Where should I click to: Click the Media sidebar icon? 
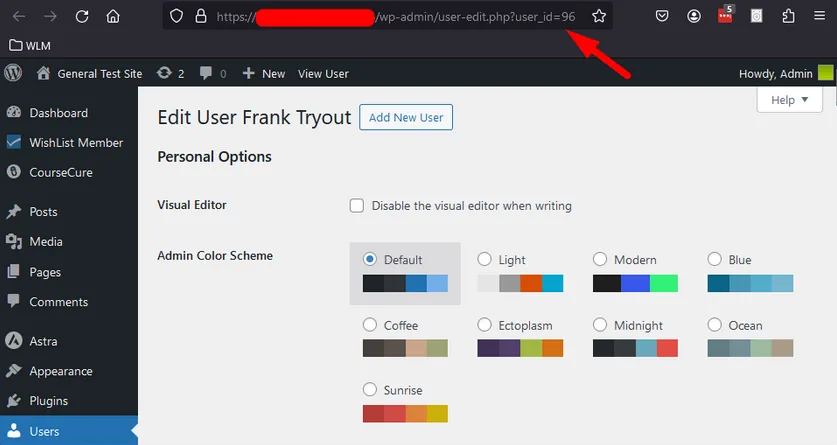pyautogui.click(x=14, y=242)
